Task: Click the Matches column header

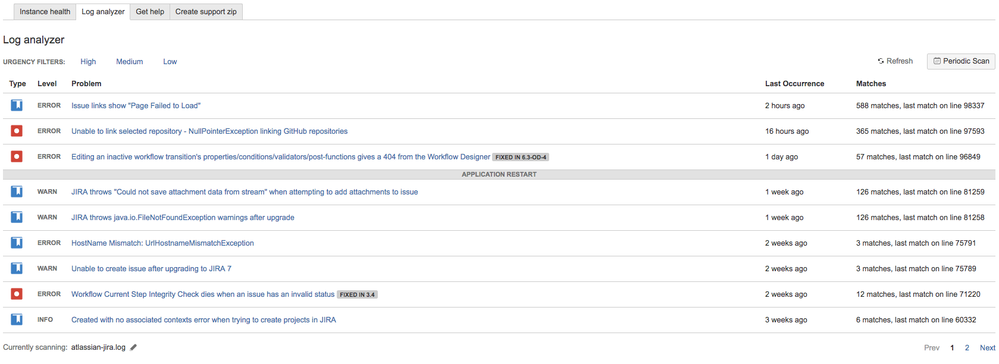Action: [x=871, y=84]
